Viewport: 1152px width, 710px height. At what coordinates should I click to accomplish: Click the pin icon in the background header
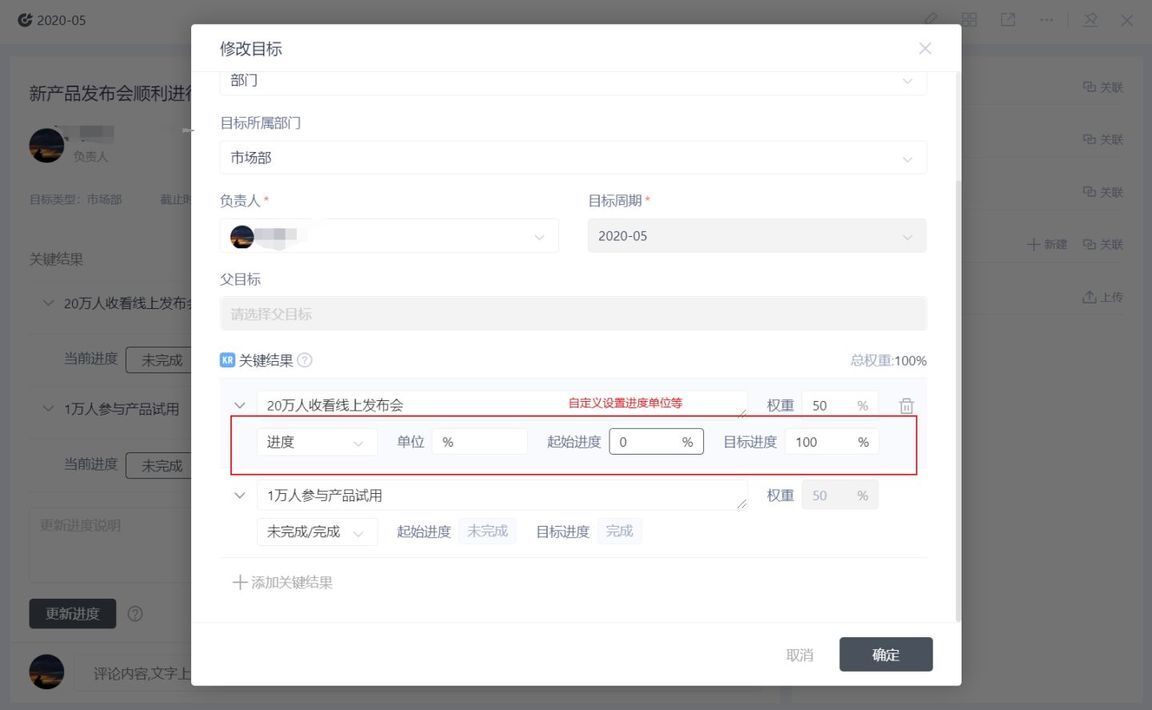[x=1090, y=20]
